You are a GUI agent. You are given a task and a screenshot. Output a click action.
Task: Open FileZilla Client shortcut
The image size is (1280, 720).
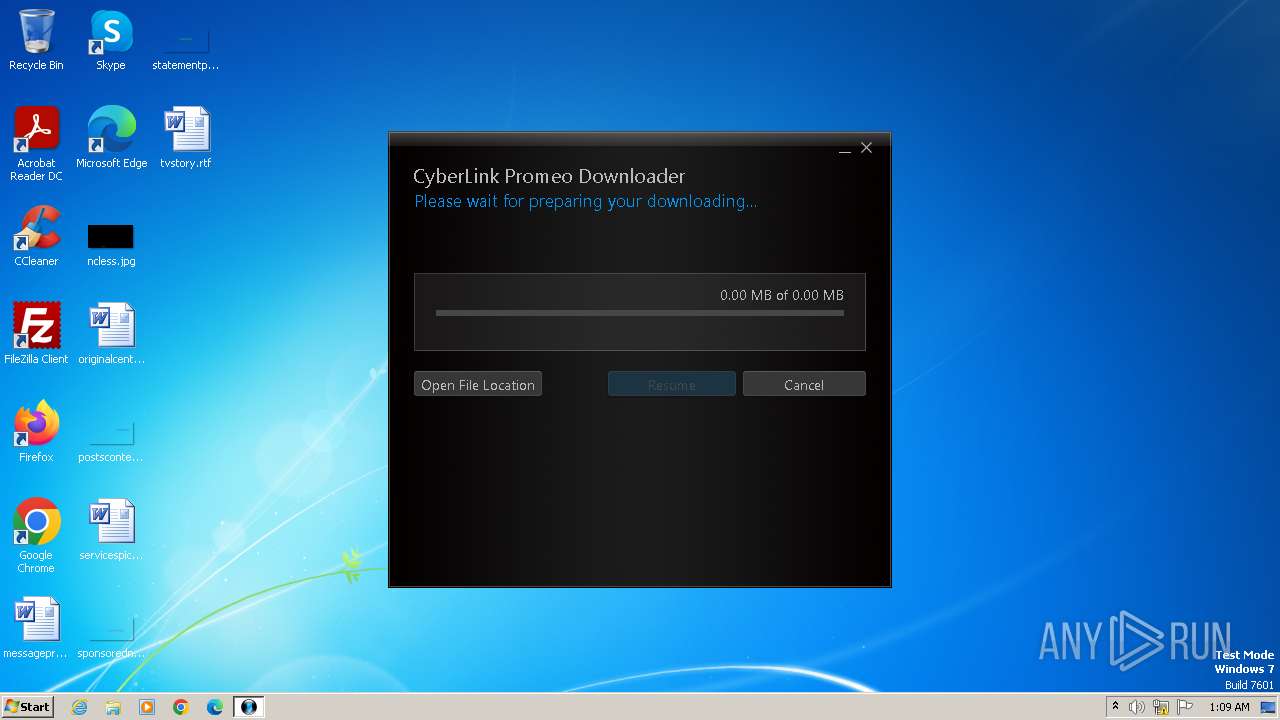coord(36,334)
